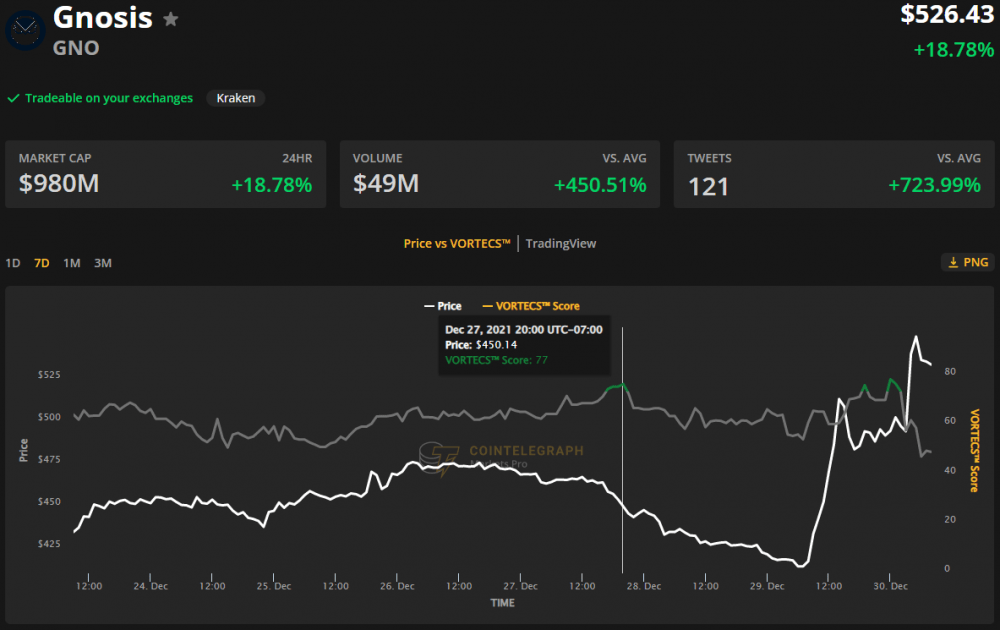
Task: Click the vertical Price axis title
Action: point(24,450)
